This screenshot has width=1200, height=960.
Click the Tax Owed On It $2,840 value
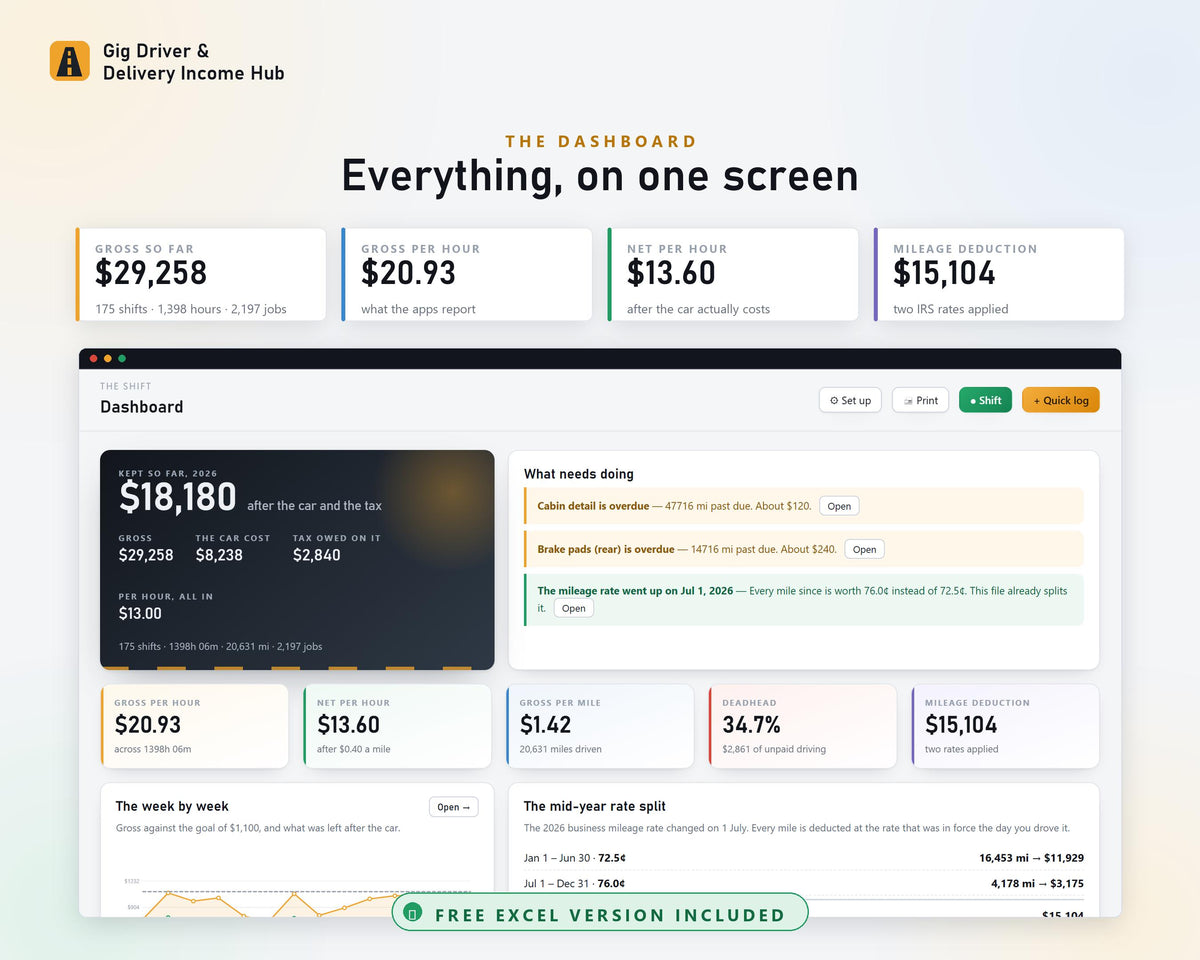coord(316,555)
